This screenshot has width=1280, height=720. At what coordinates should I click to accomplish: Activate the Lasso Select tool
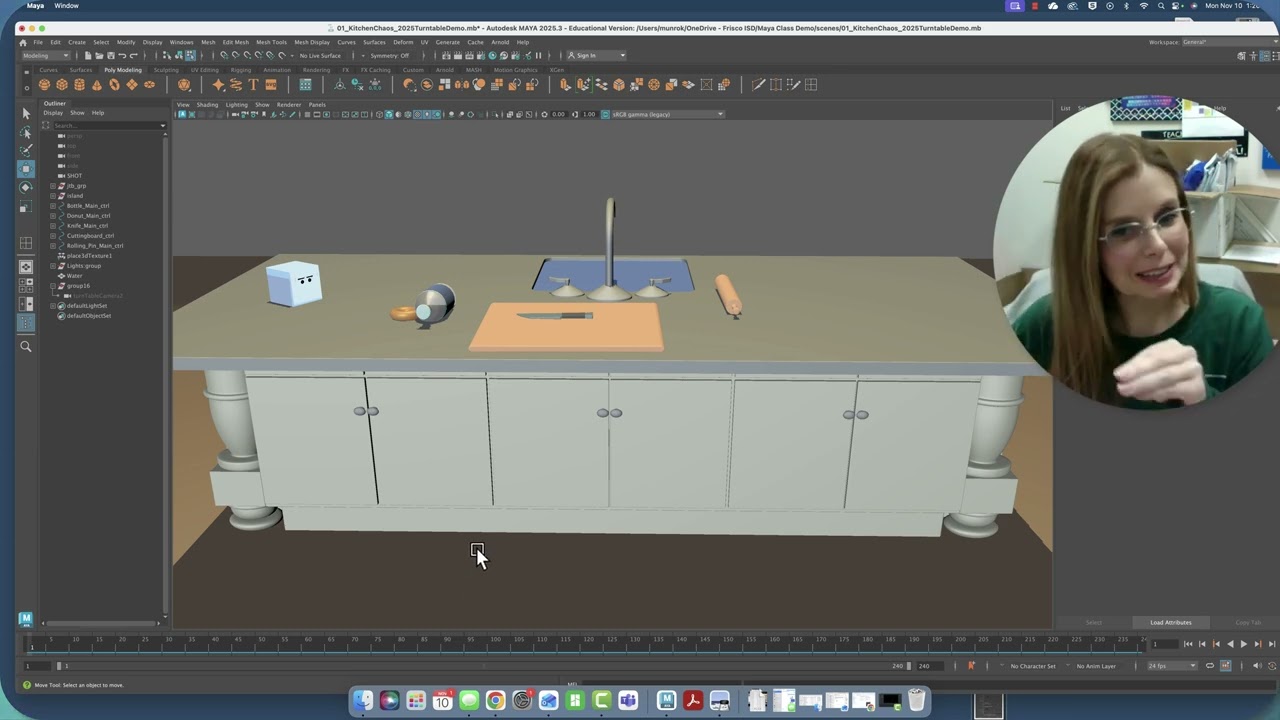[26, 132]
